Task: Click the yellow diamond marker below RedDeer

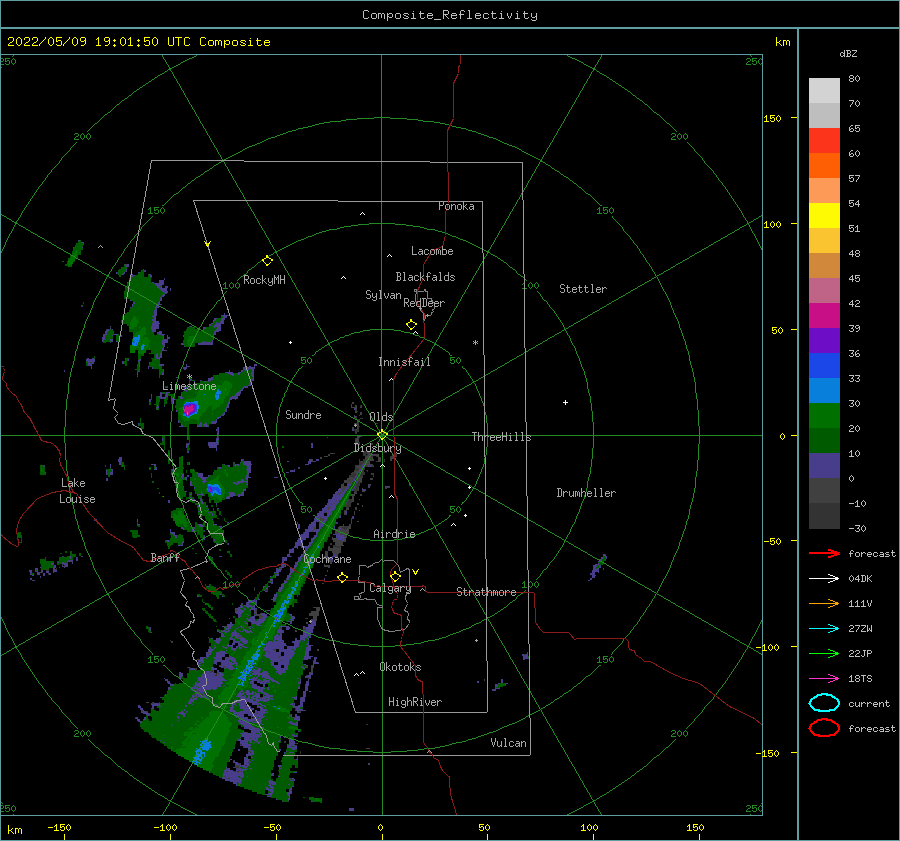Action: tap(411, 325)
